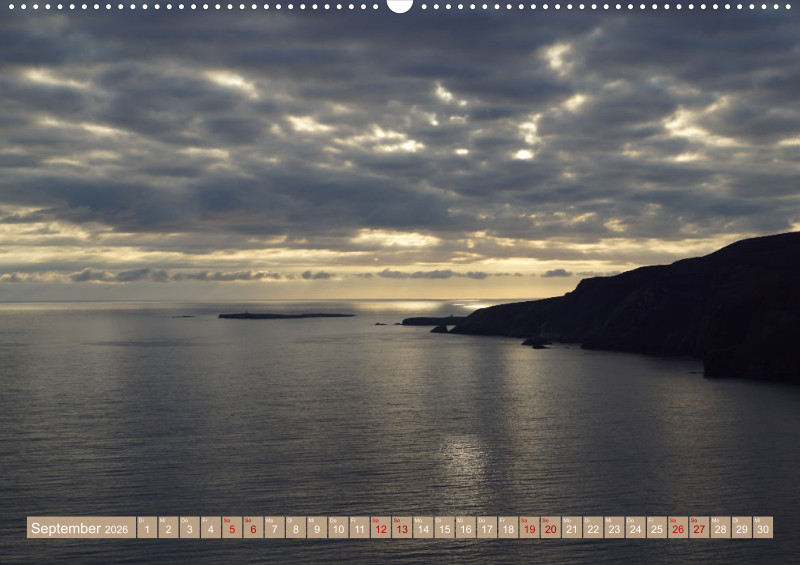Select day 23 in the calendar strip

615,527
